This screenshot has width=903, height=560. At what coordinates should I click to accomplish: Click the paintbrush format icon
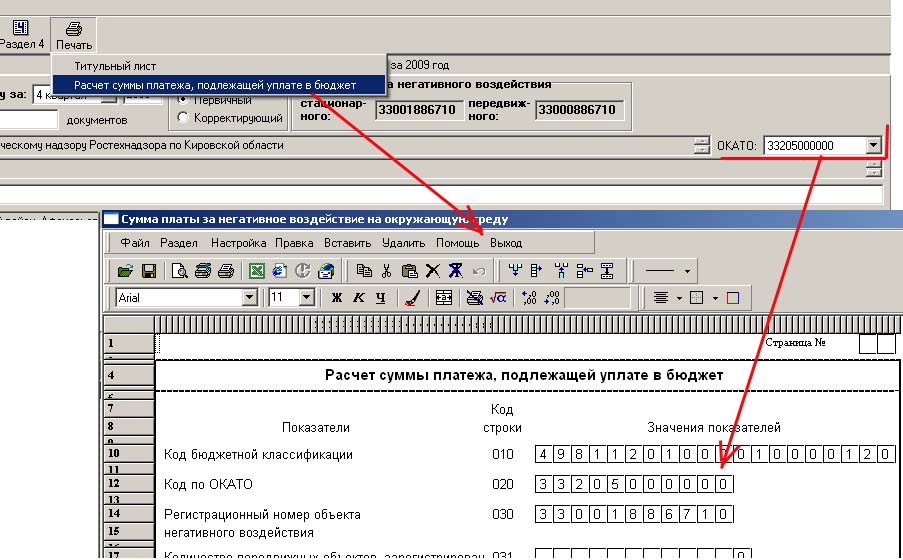410,298
